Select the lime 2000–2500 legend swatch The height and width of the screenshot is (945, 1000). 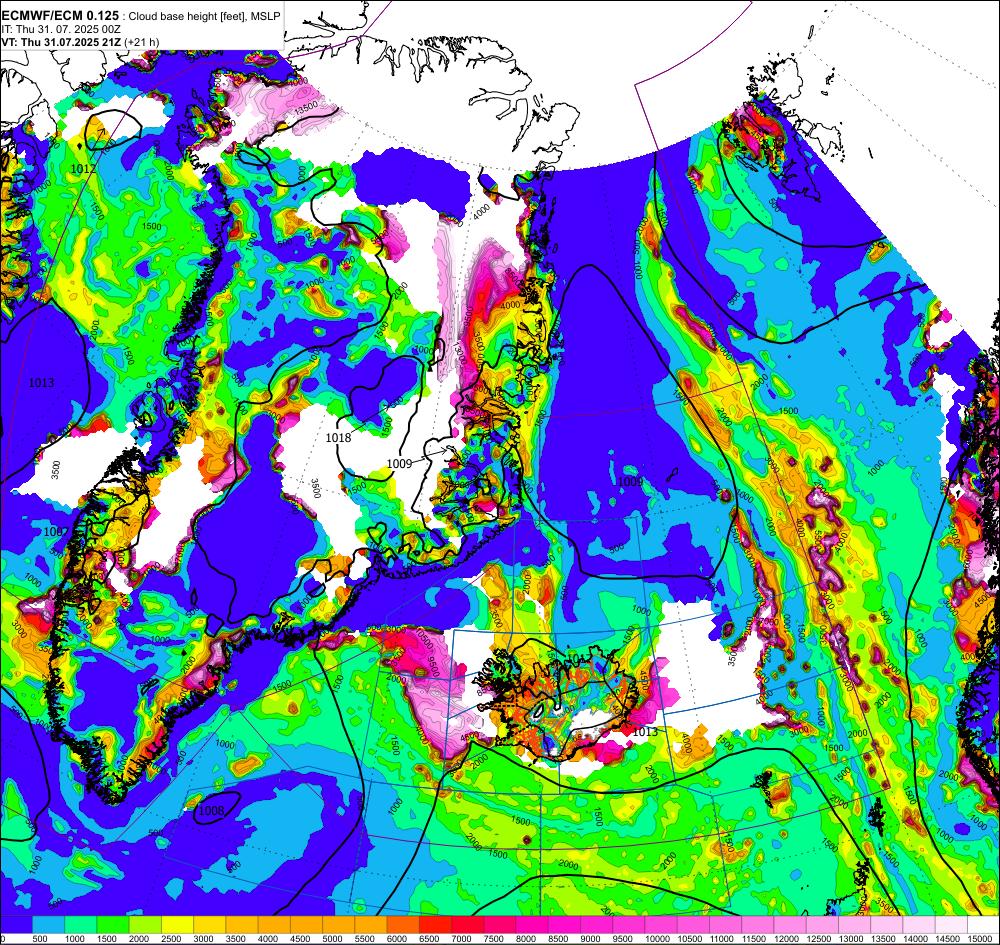pyautogui.click(x=145, y=924)
